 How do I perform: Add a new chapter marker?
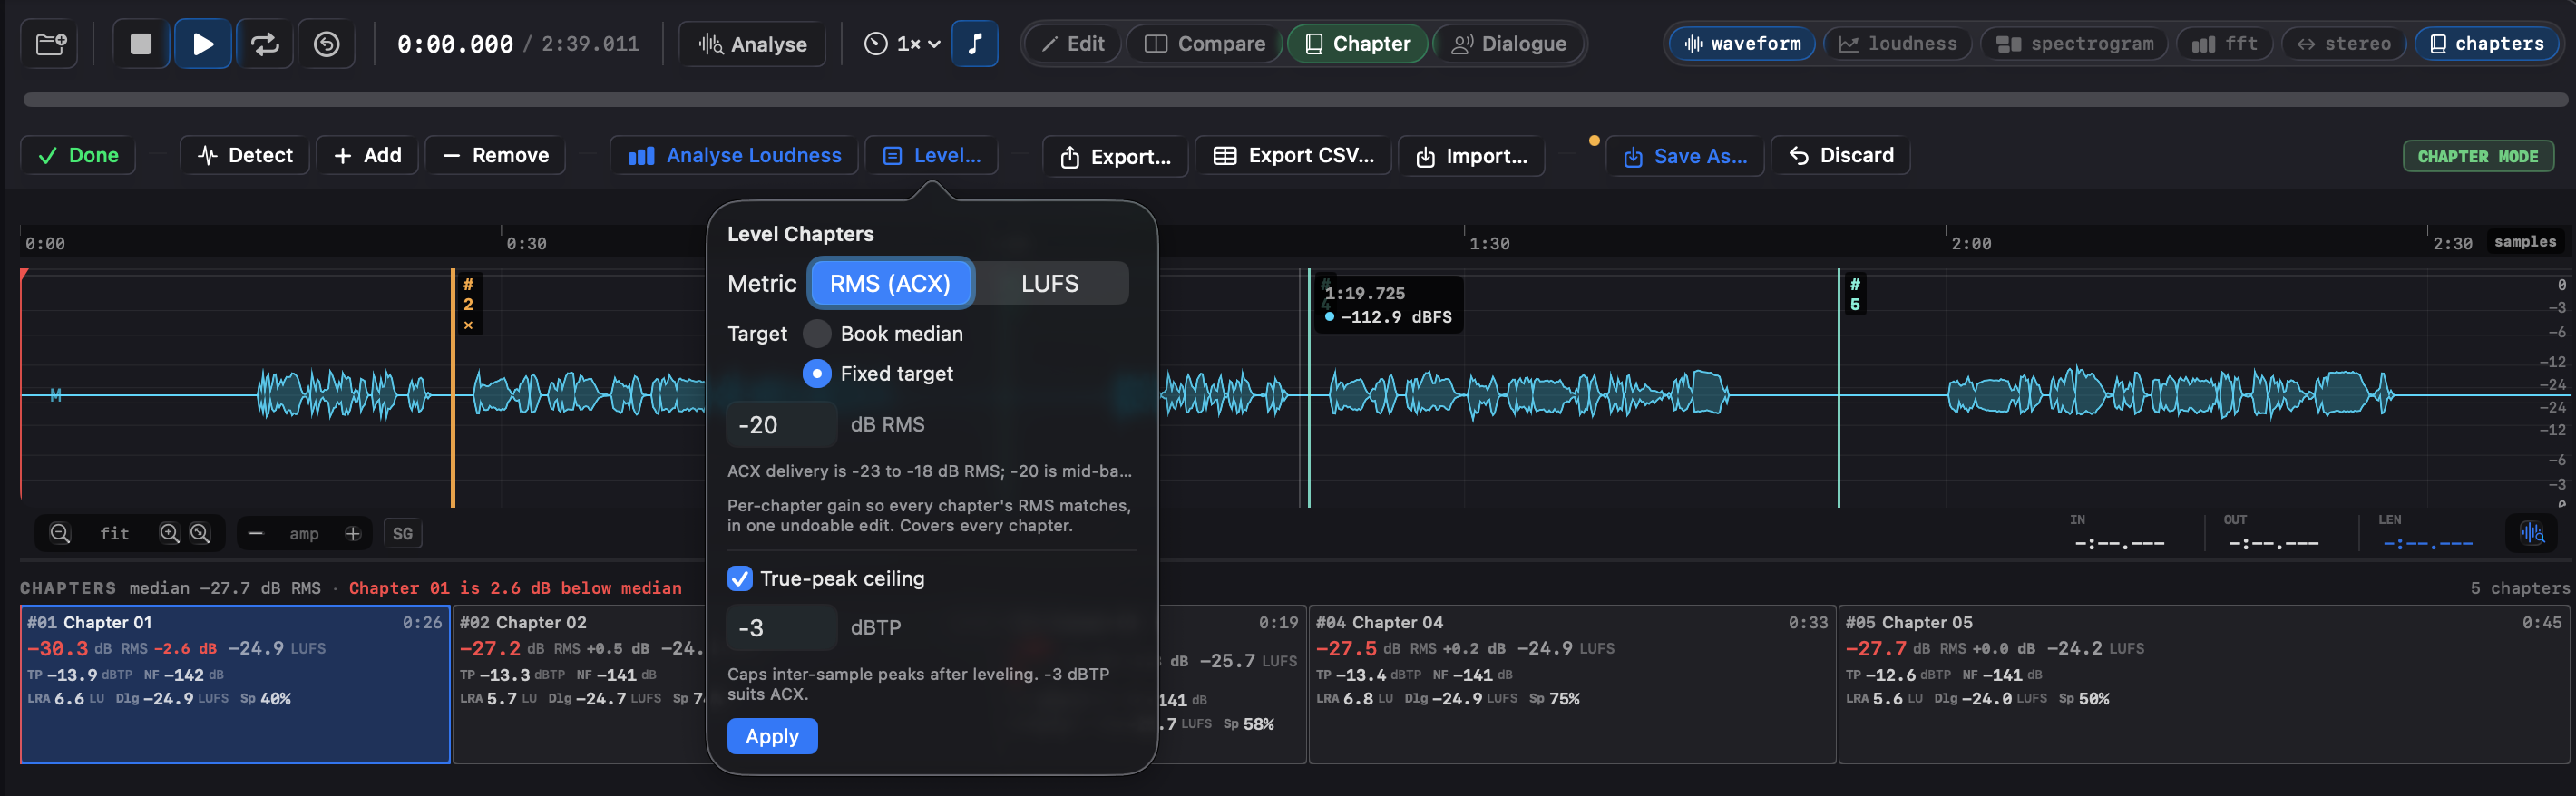pyautogui.click(x=368, y=156)
